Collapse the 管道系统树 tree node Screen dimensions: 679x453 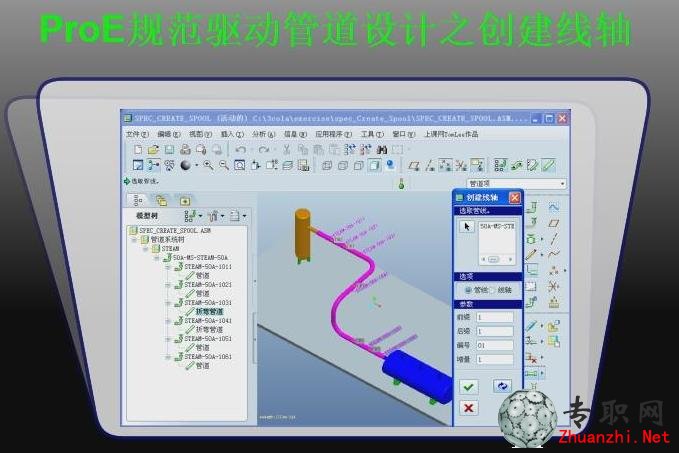click(134, 239)
